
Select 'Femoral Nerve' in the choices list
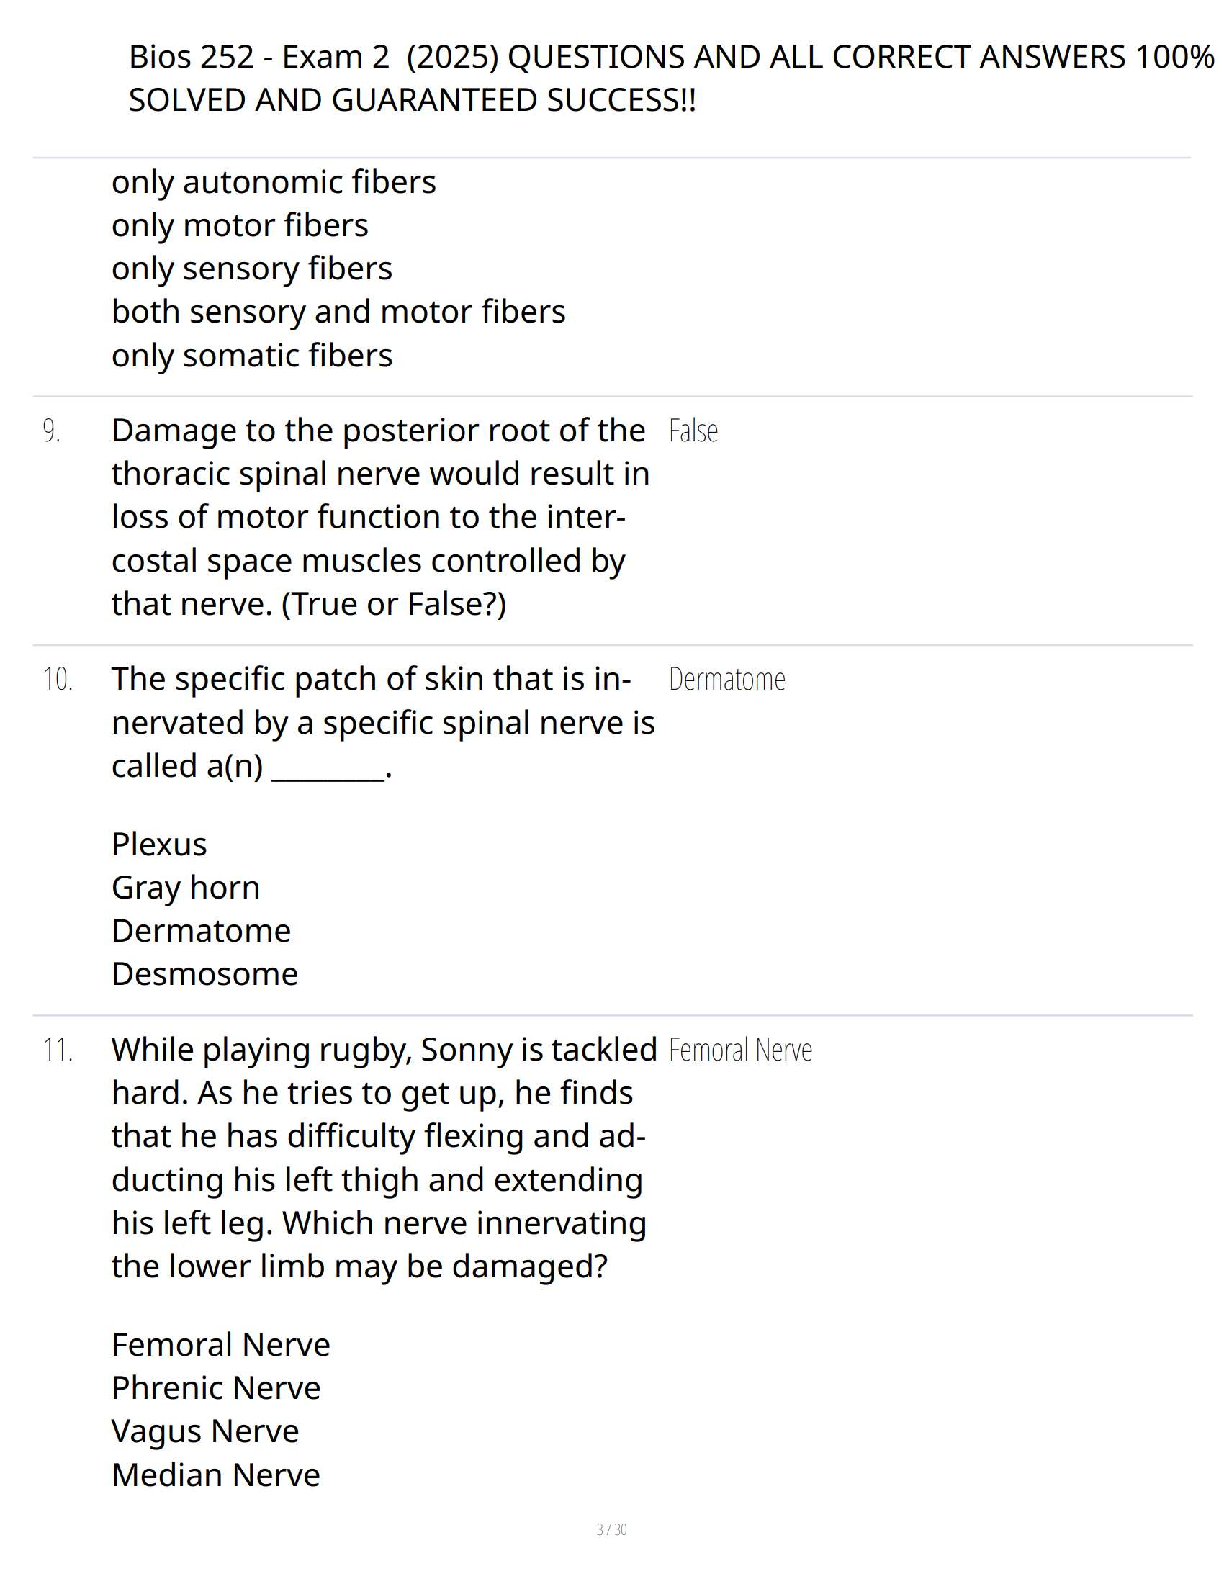(221, 1345)
